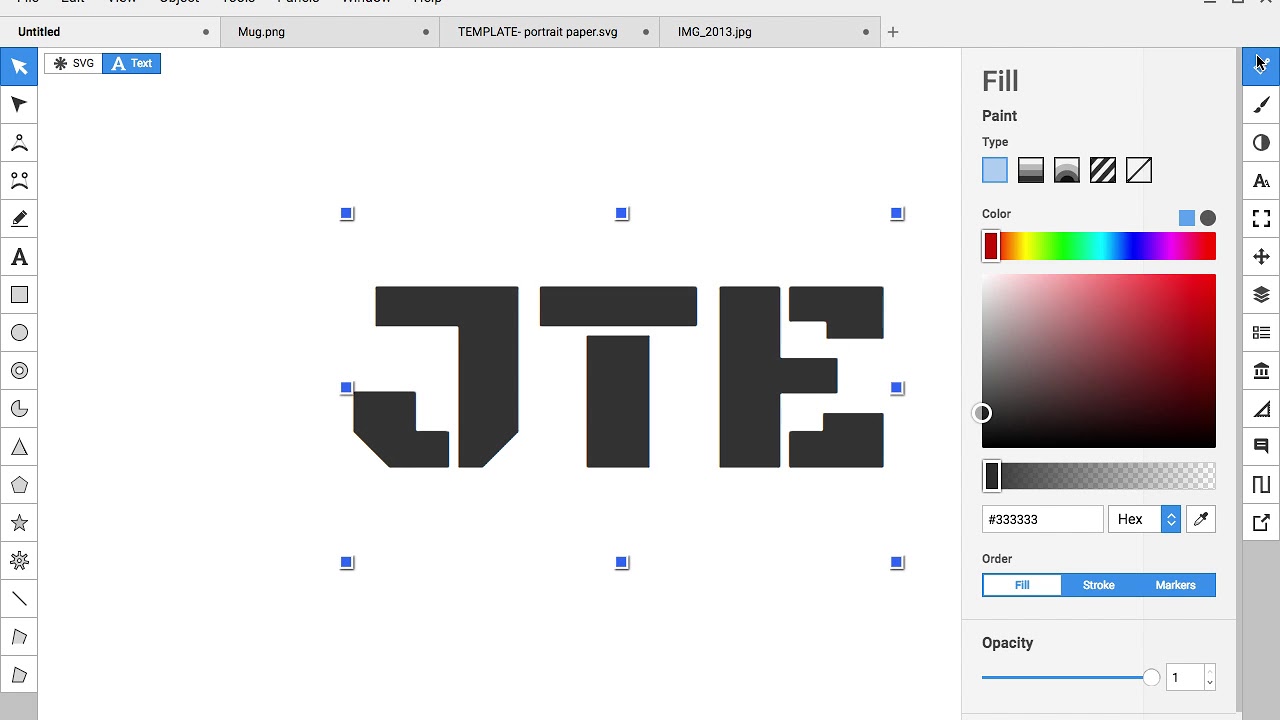The image size is (1280, 720).
Task: Open a new tab with plus button
Action: tap(893, 32)
